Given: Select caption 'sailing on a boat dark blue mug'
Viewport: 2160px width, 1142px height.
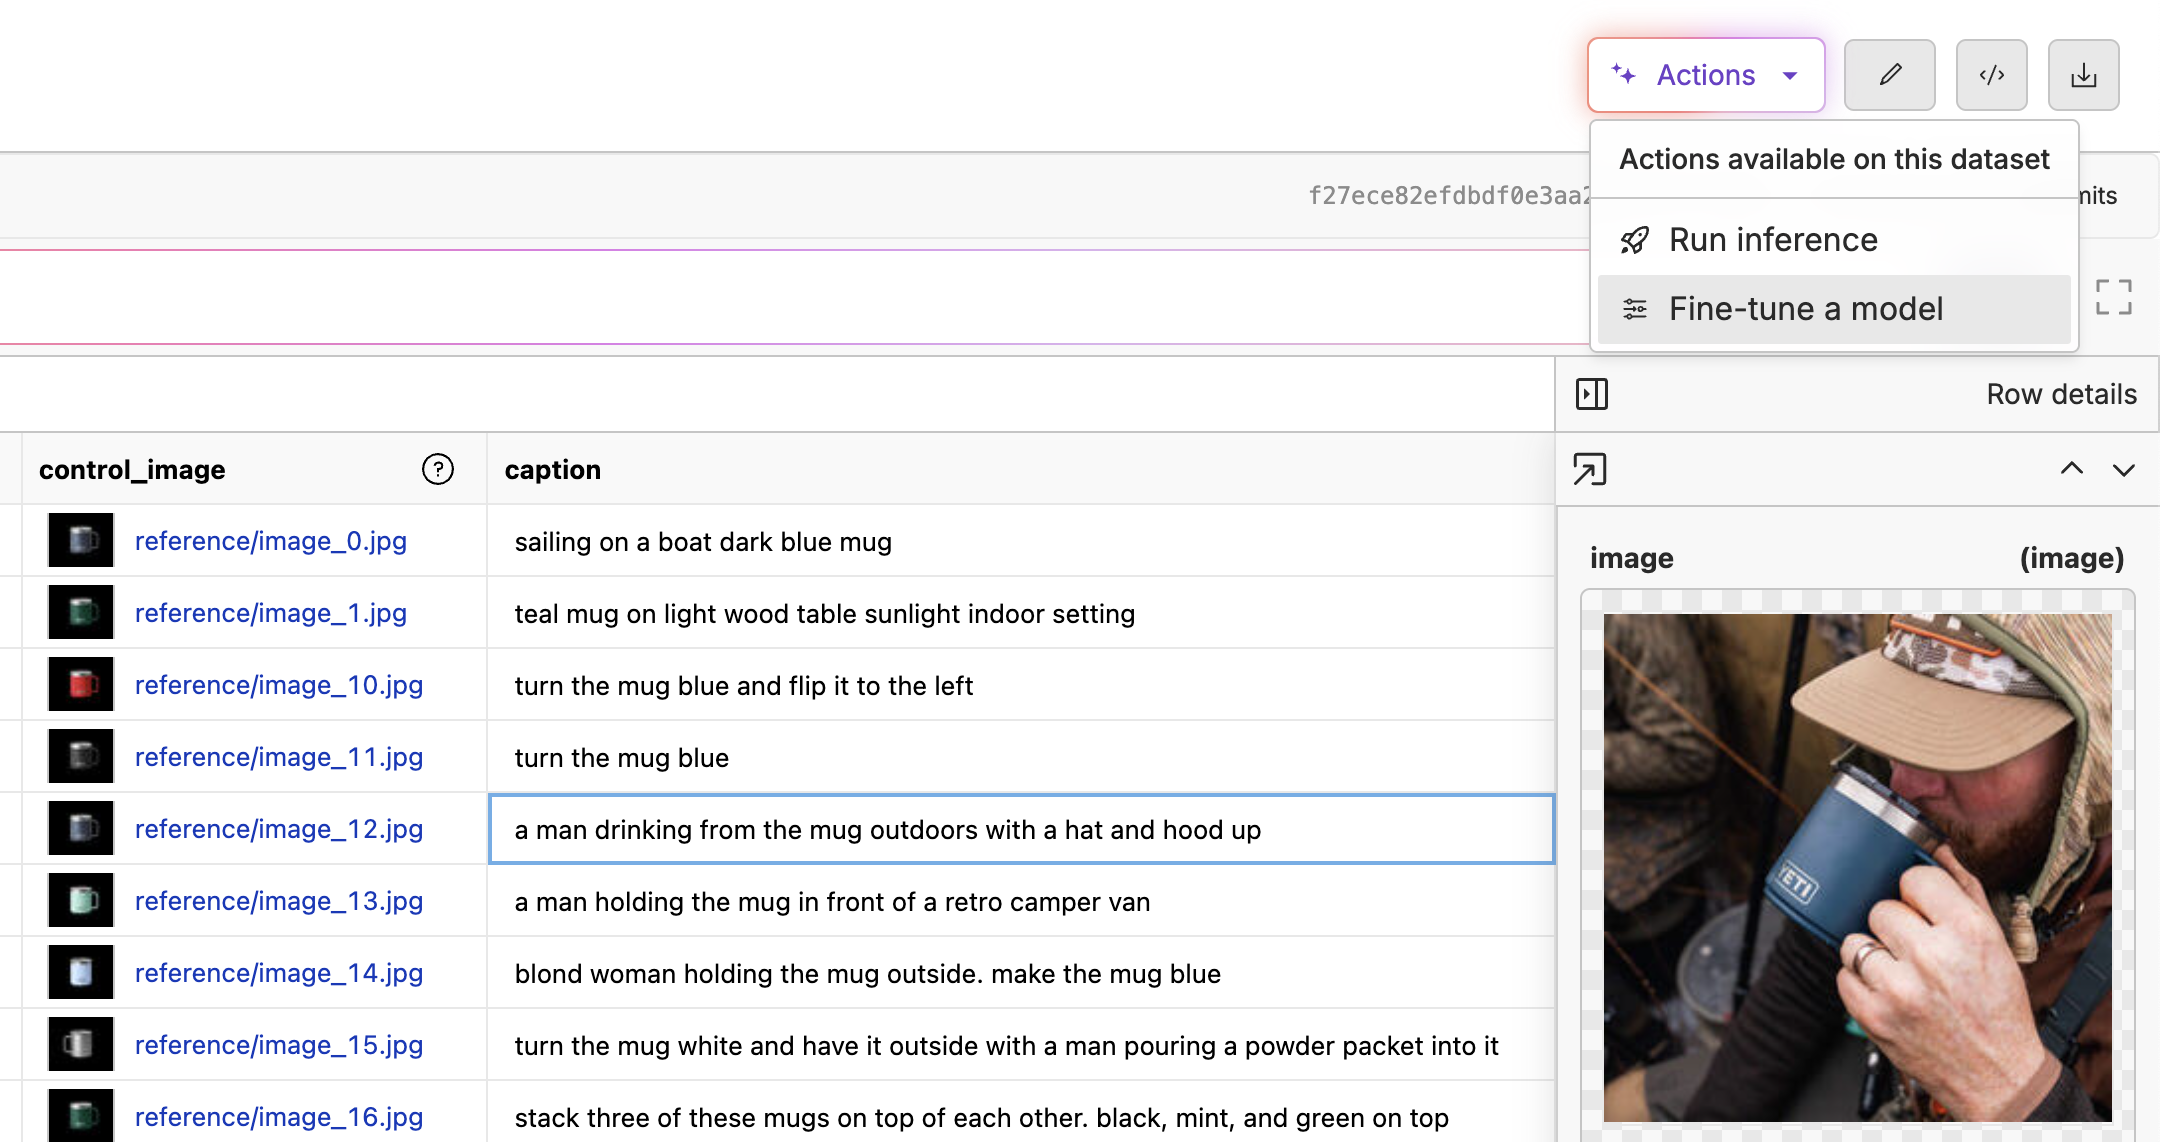Looking at the screenshot, I should point(702,542).
